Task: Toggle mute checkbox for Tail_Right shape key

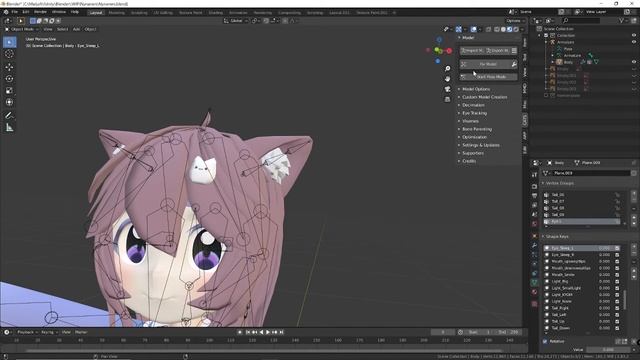Action: [x=617, y=308]
